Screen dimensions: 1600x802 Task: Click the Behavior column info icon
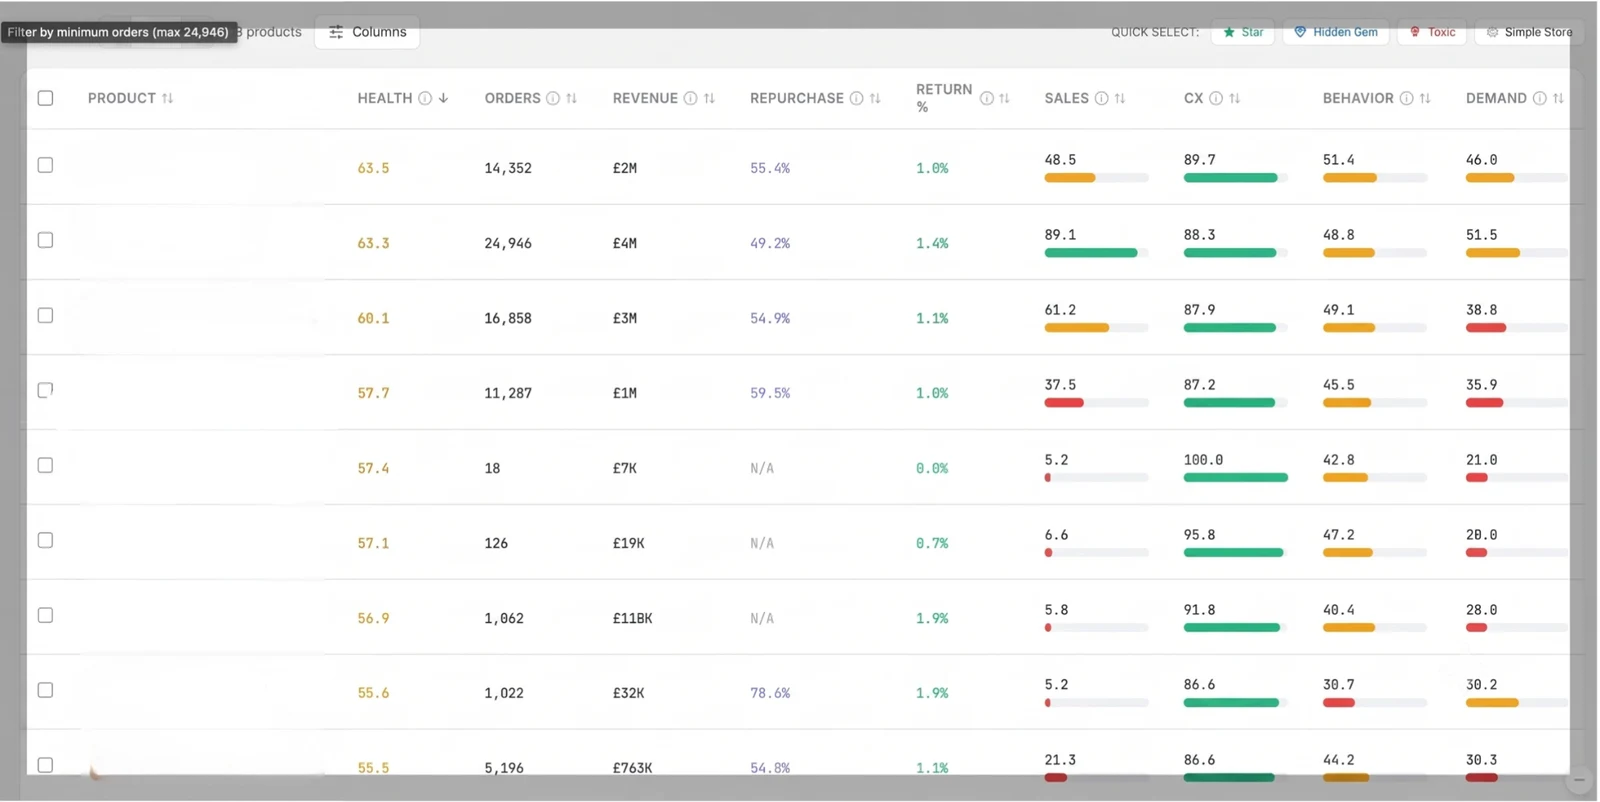tap(1407, 98)
